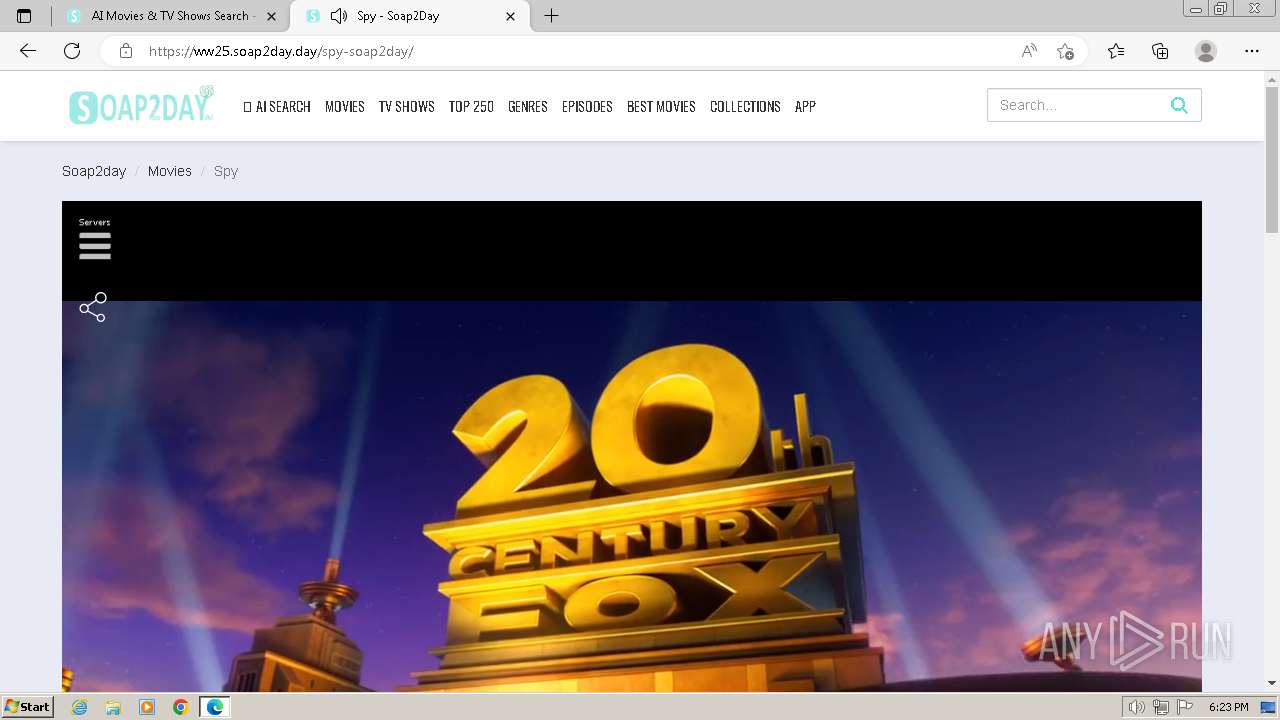
Task: Open Internet Explorer from taskbar
Action: coord(80,707)
